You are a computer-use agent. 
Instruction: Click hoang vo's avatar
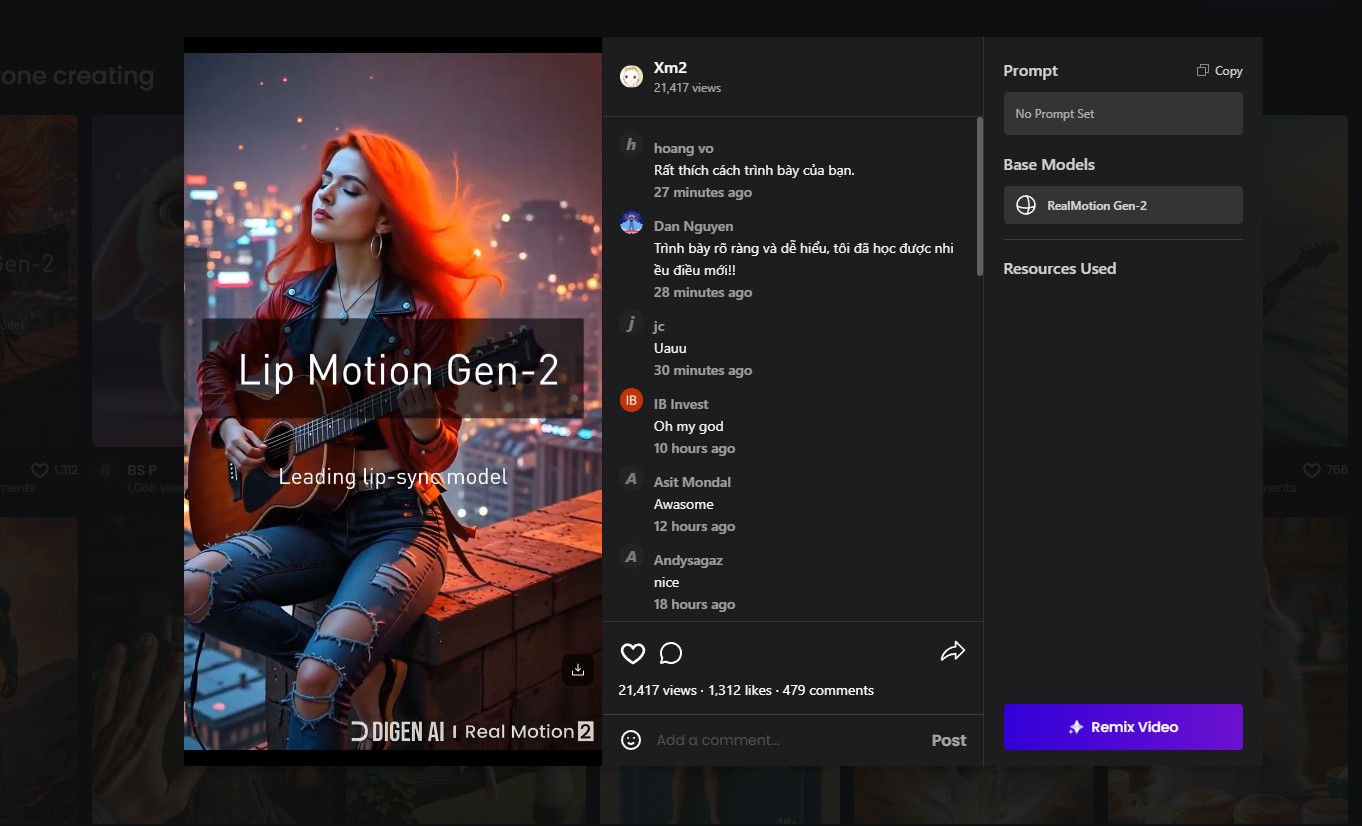[x=631, y=145]
